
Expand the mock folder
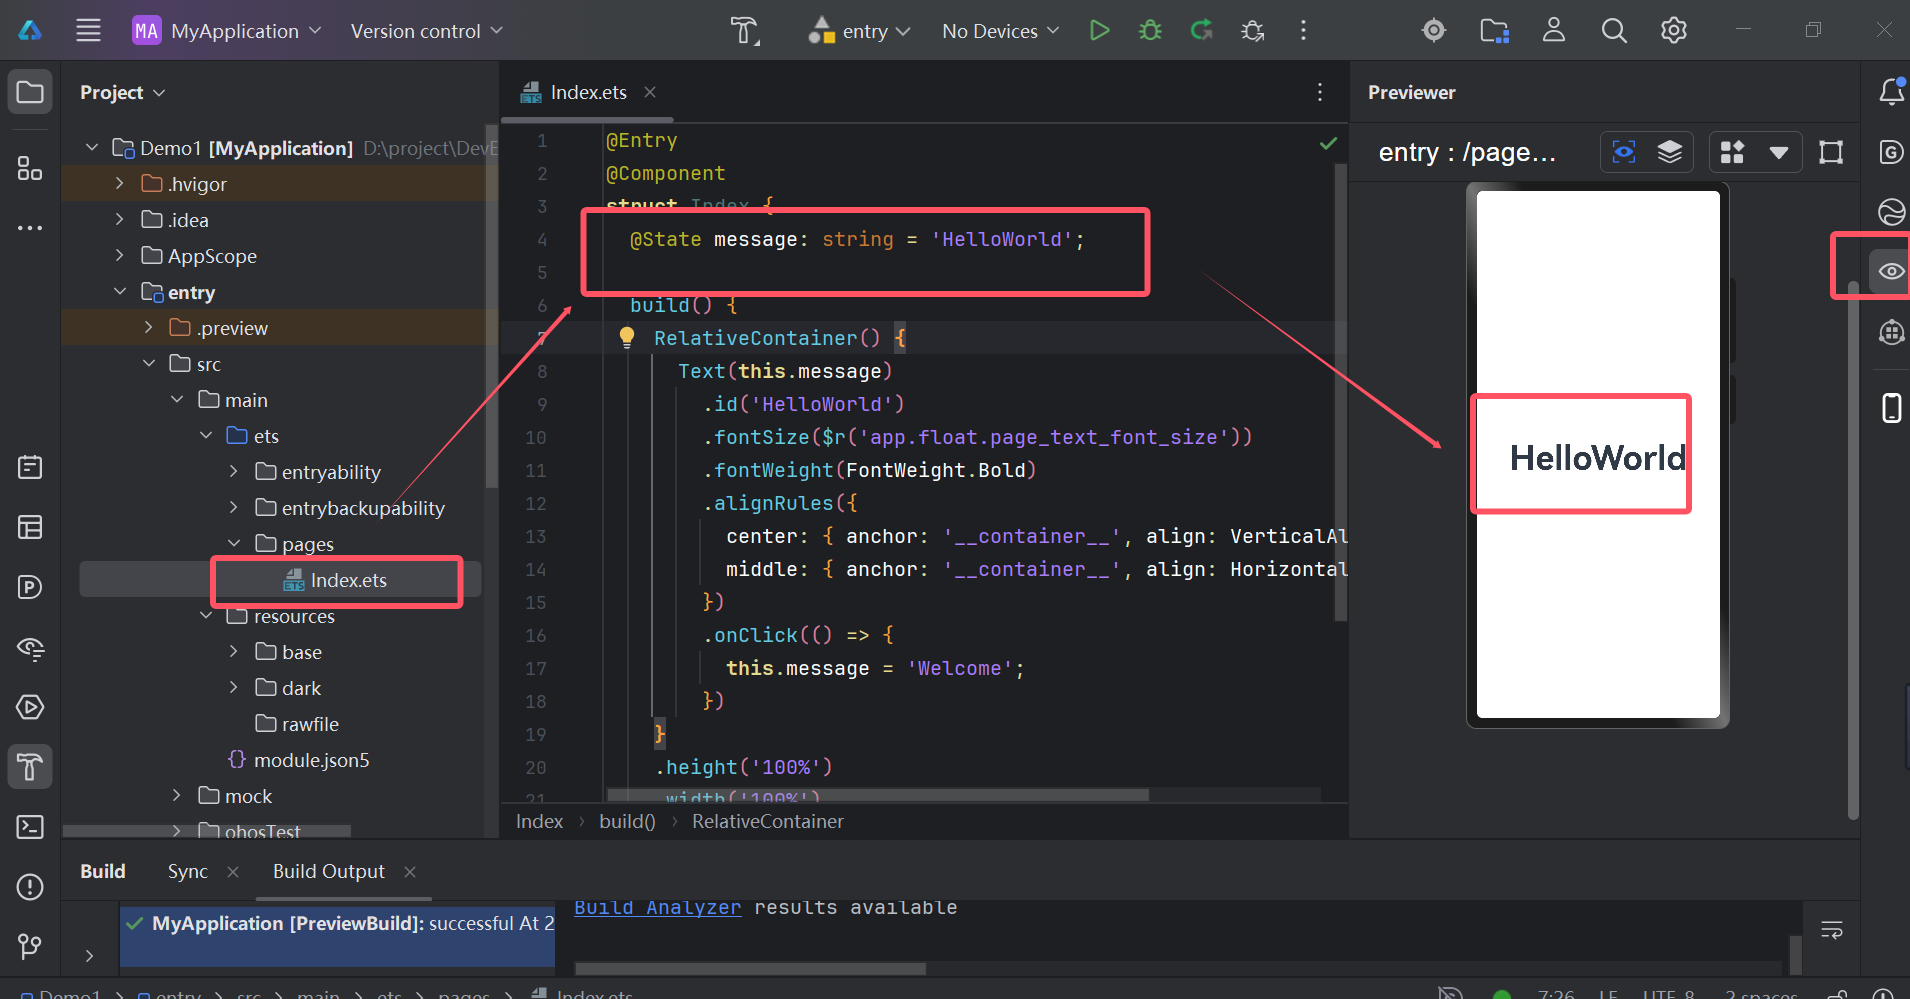(x=177, y=796)
